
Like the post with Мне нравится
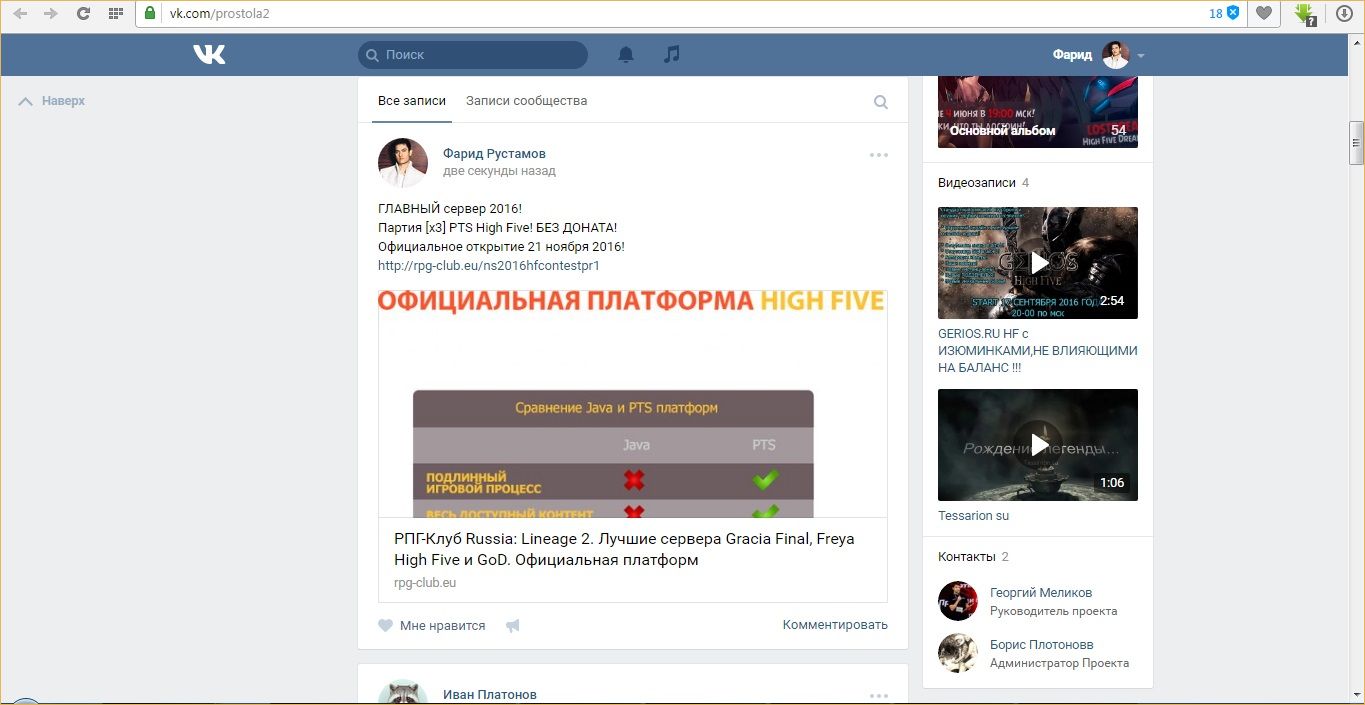point(432,626)
